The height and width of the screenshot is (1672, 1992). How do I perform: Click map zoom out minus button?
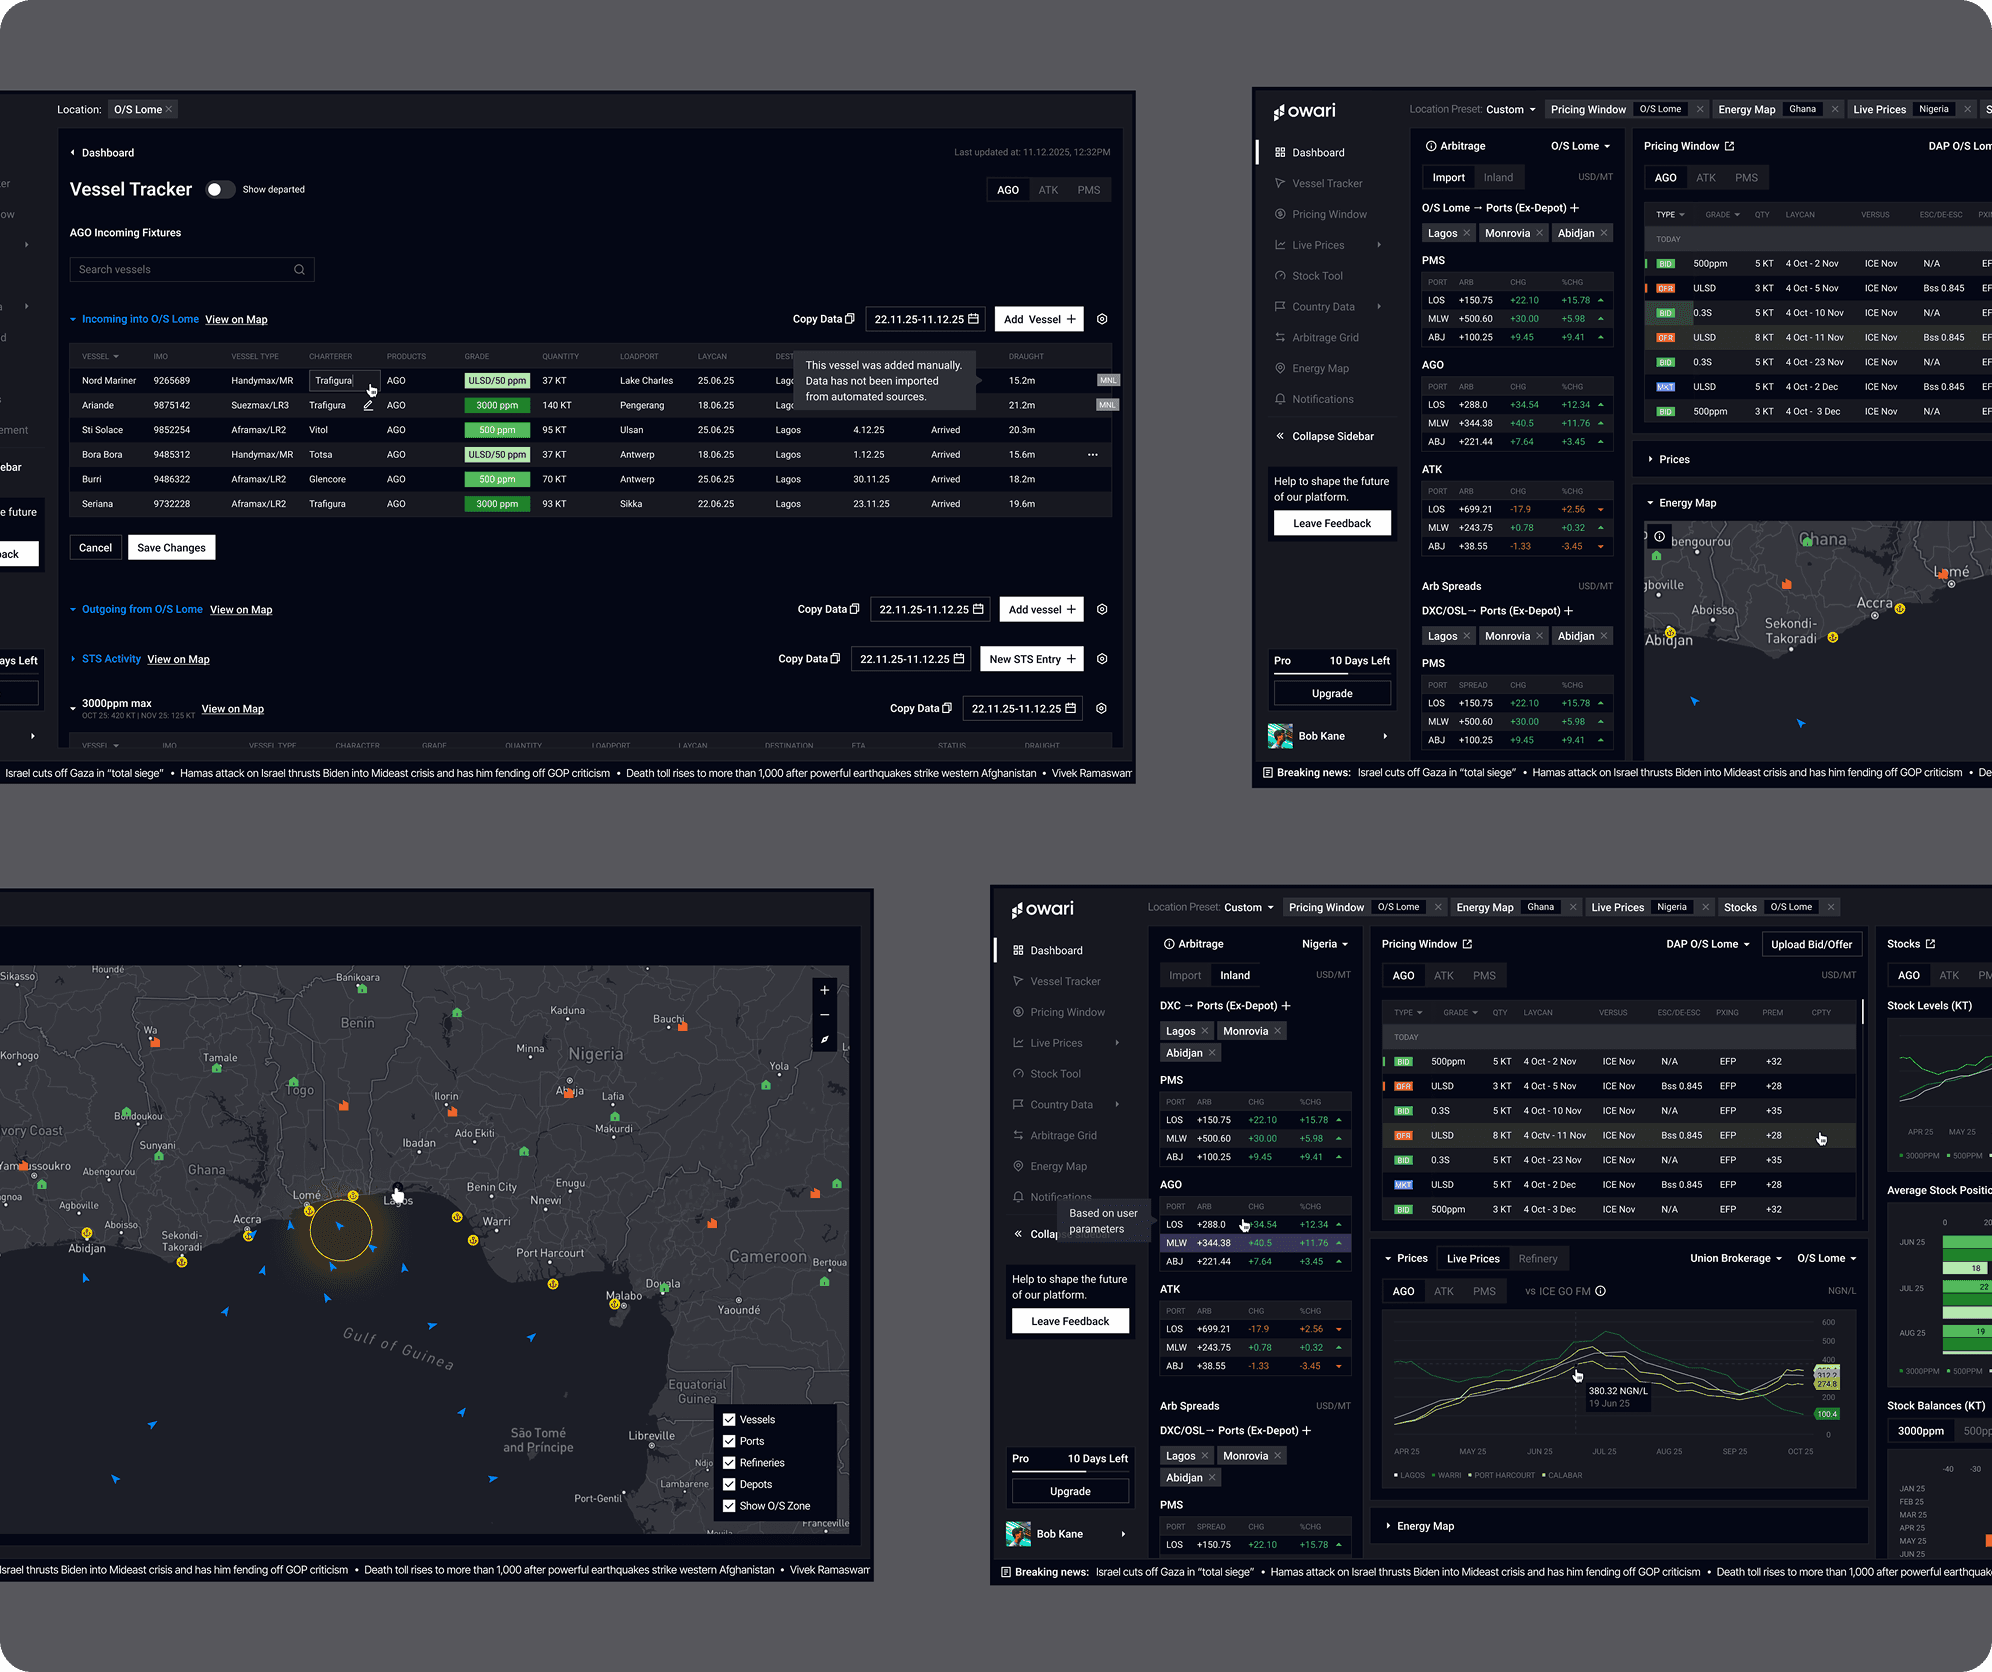824,1015
